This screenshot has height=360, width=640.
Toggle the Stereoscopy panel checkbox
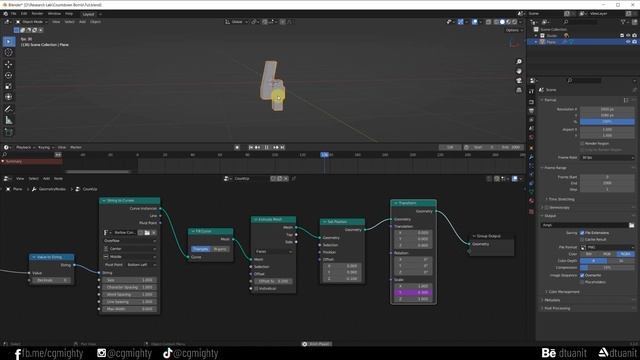pyautogui.click(x=547, y=207)
